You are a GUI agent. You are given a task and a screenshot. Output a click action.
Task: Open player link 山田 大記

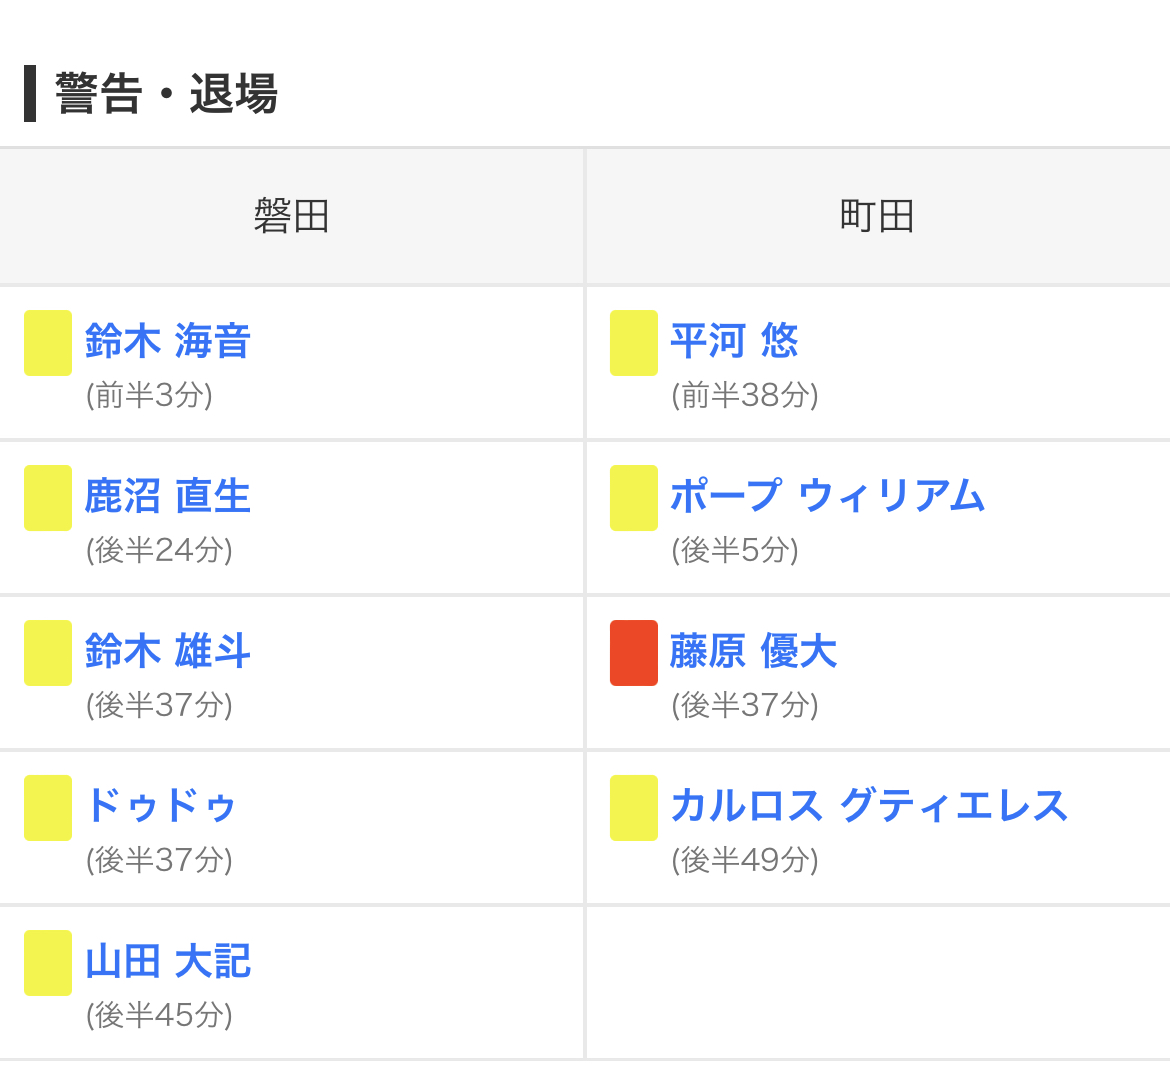click(x=167, y=961)
